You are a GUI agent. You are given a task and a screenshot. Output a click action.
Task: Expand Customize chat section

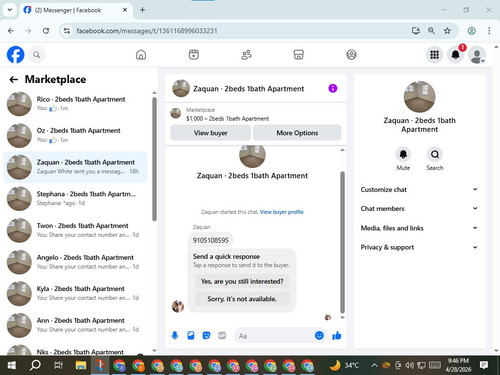click(419, 189)
